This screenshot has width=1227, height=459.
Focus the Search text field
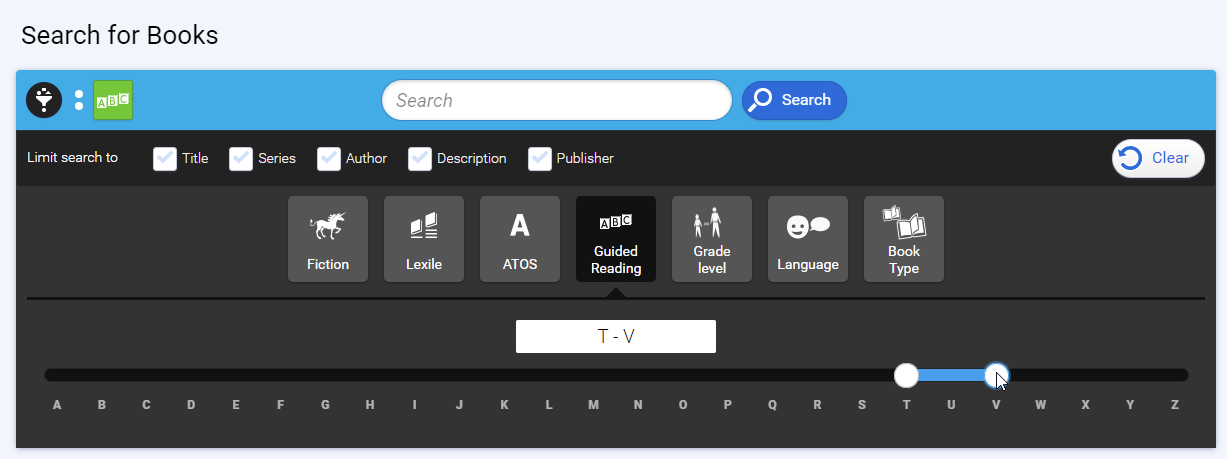[x=557, y=100]
